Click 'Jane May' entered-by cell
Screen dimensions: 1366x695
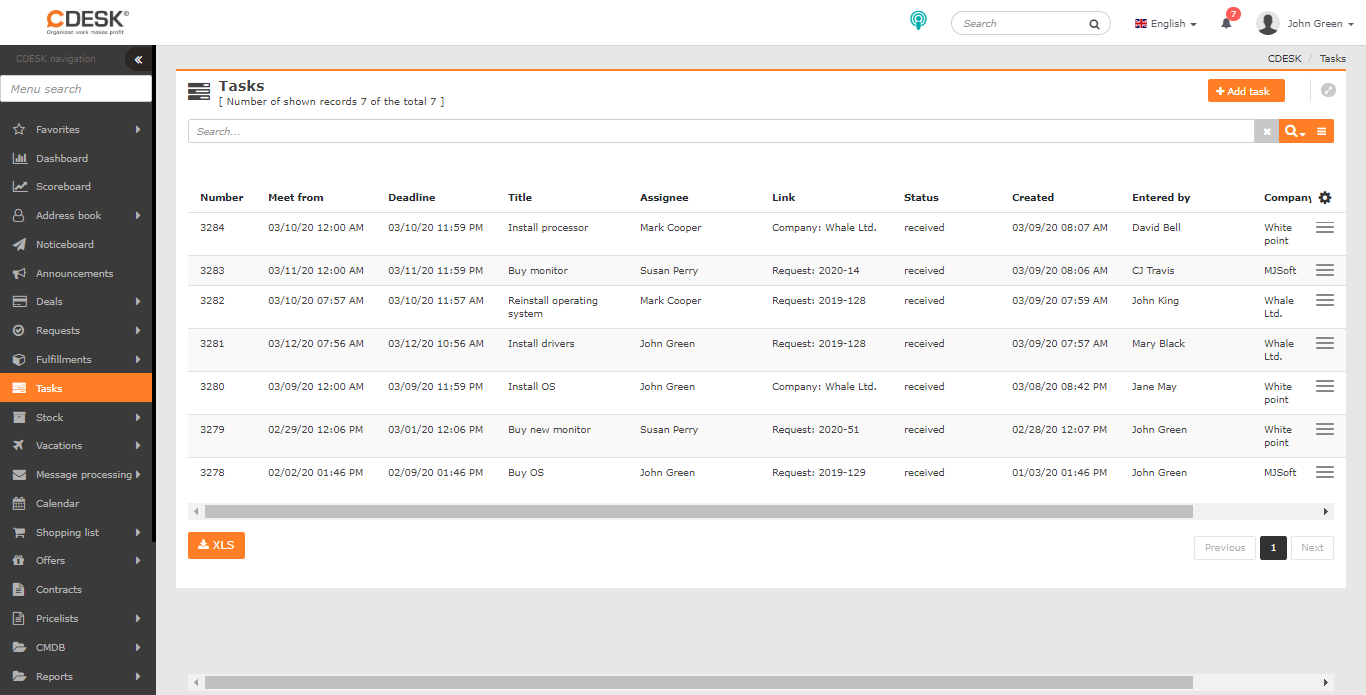pos(1154,387)
